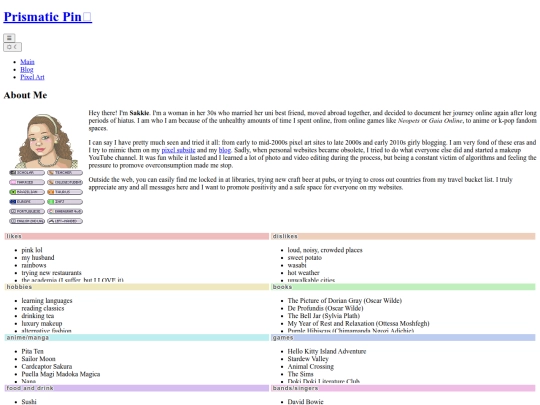This screenshot has height=405, width=540.
Task: Click the 'games' blue header bar
Action: pyautogui.click(x=403, y=338)
